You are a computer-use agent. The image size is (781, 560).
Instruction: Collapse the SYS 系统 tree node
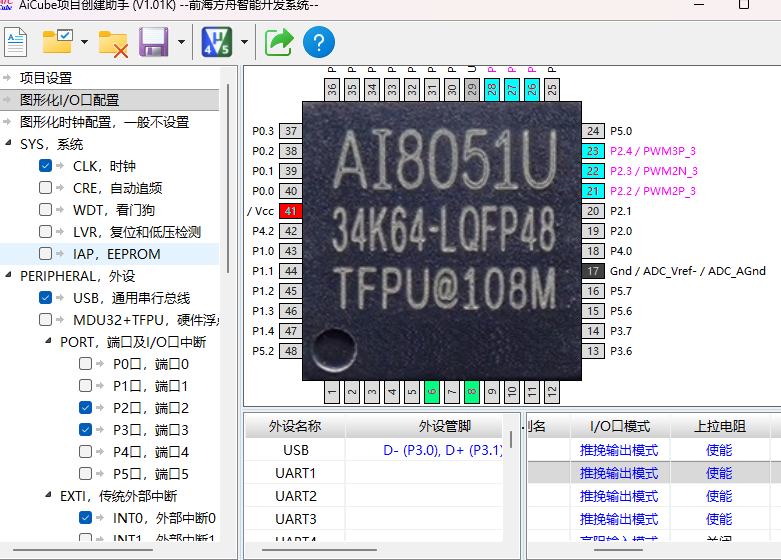[x=8, y=143]
